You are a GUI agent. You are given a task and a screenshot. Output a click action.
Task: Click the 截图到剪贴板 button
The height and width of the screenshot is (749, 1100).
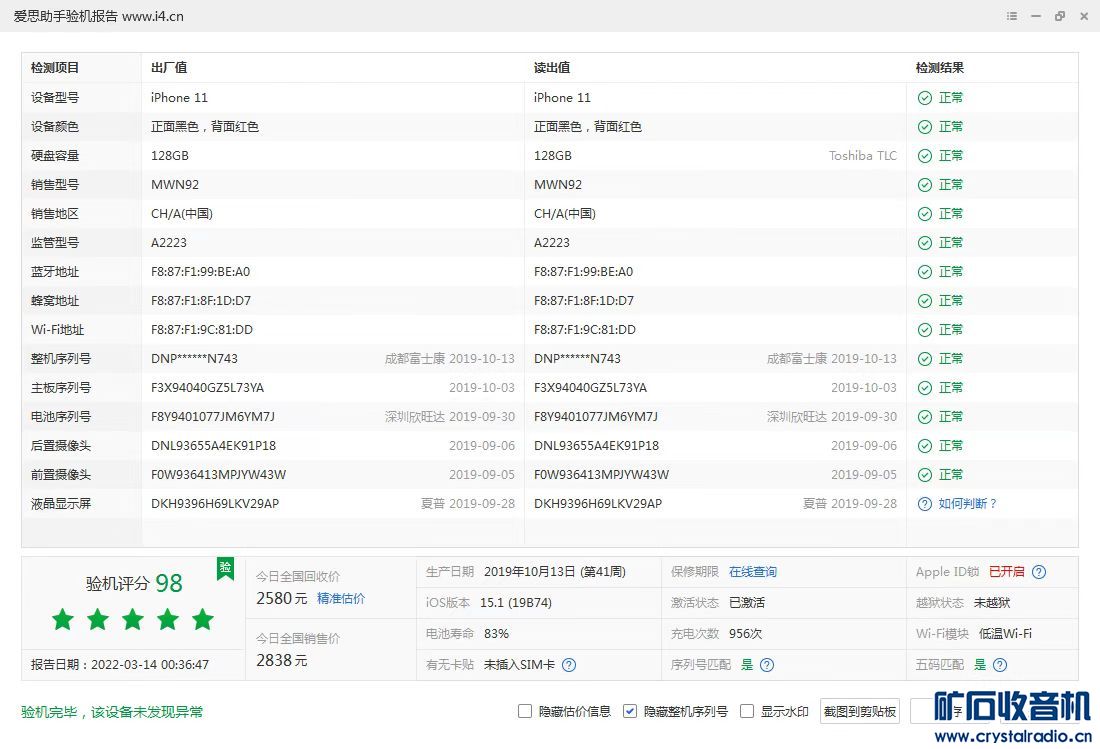point(859,711)
